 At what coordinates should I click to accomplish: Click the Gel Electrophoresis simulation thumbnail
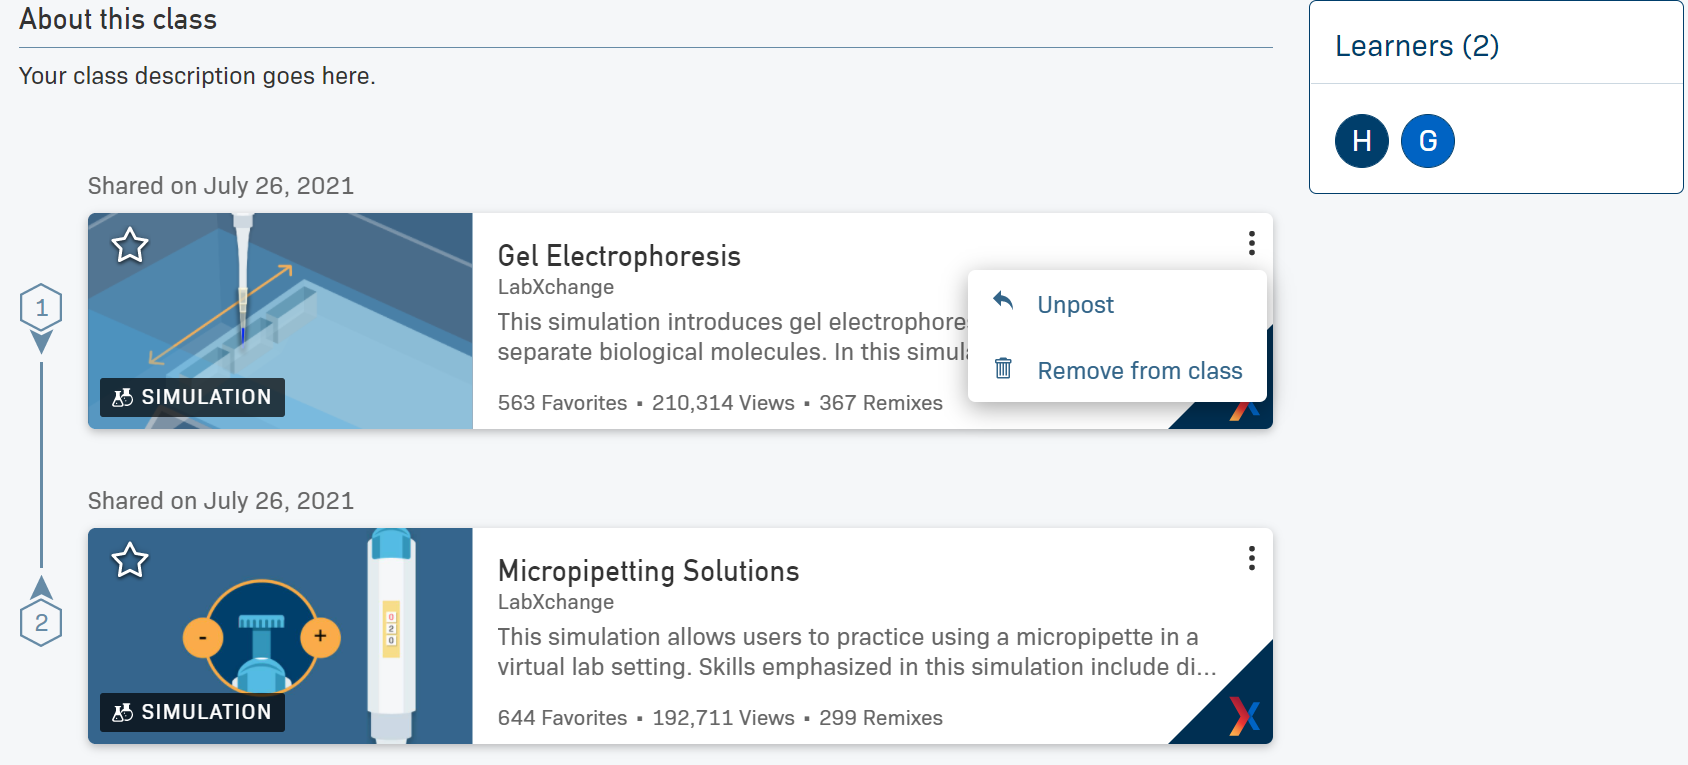point(280,321)
